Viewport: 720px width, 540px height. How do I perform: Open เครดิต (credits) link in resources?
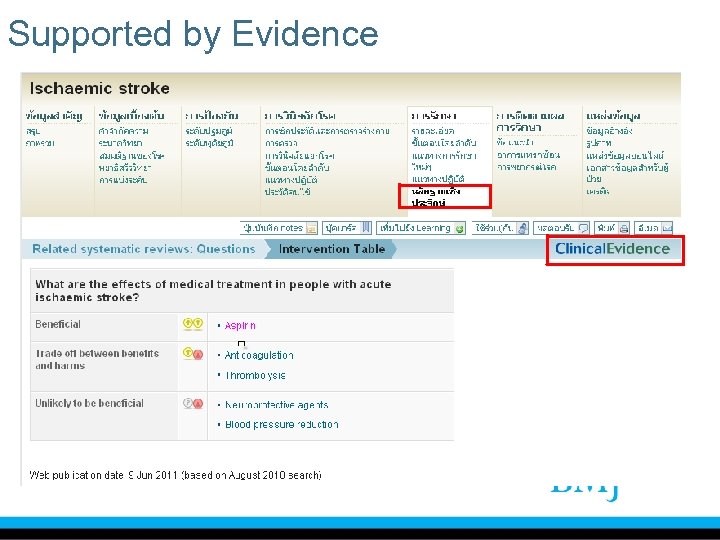tap(597, 191)
